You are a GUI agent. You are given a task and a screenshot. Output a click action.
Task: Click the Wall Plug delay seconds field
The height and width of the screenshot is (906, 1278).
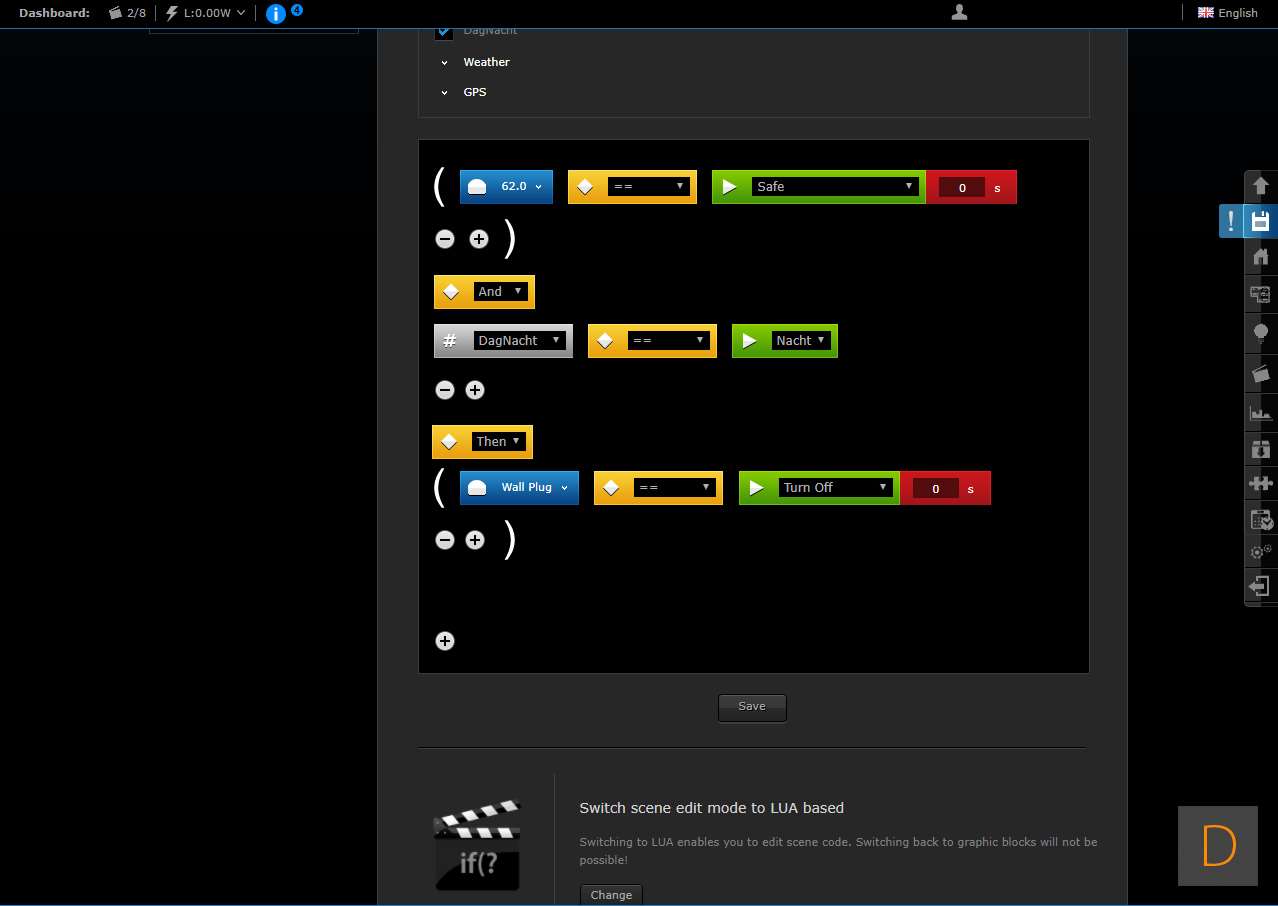pyautogui.click(x=936, y=488)
